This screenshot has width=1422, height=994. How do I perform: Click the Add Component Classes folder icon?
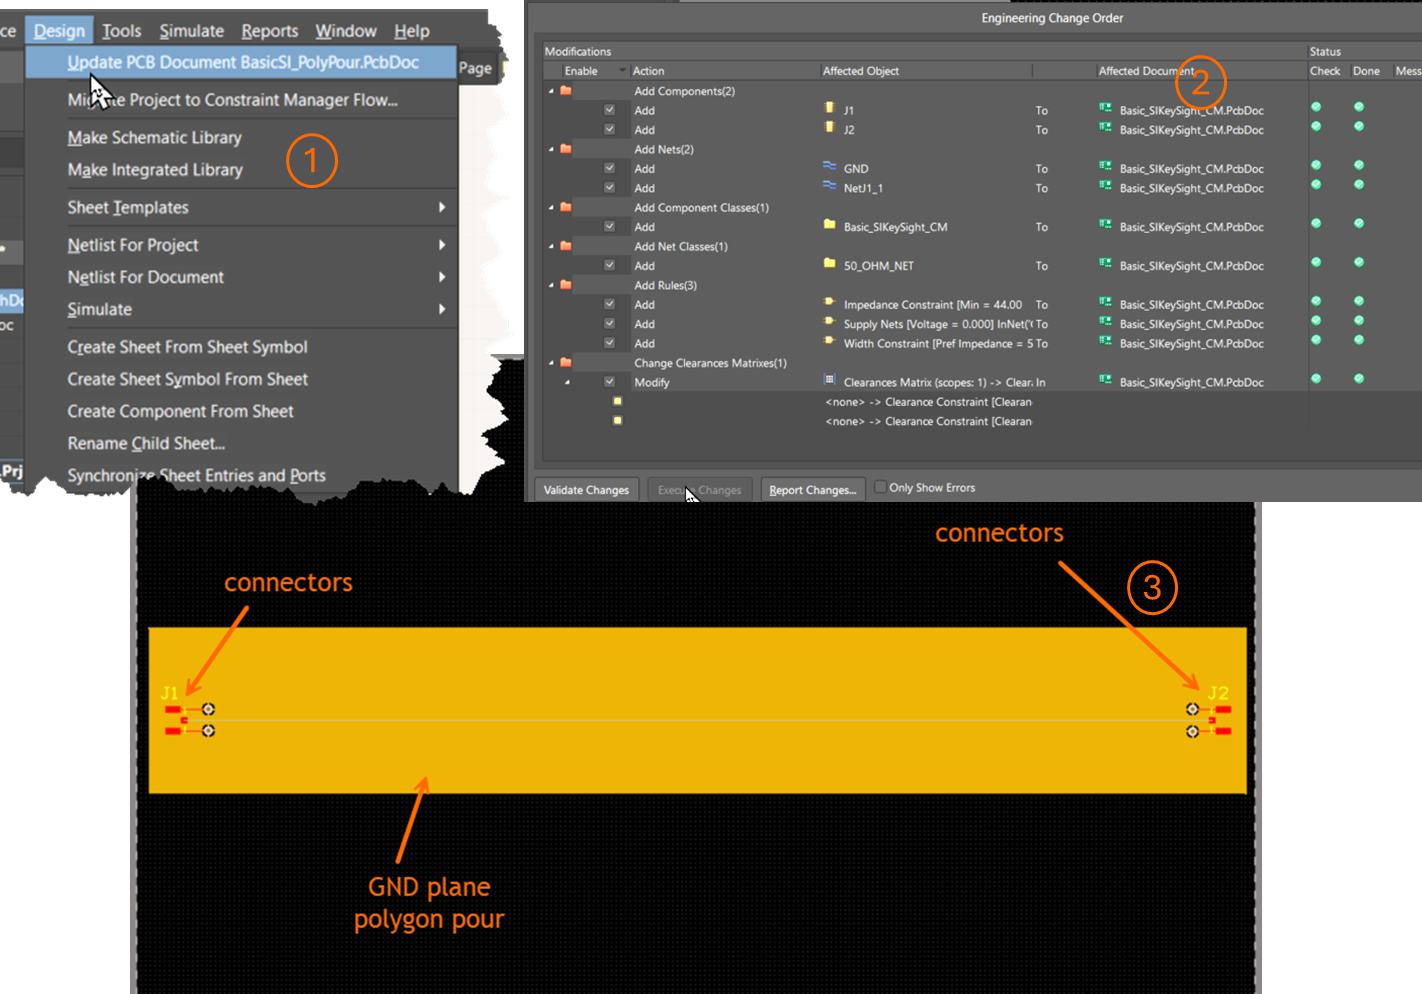566,207
